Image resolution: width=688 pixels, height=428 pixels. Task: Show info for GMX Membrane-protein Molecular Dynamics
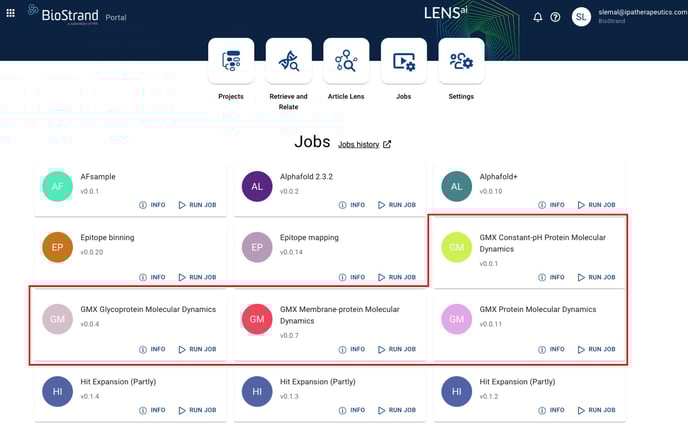pos(352,349)
